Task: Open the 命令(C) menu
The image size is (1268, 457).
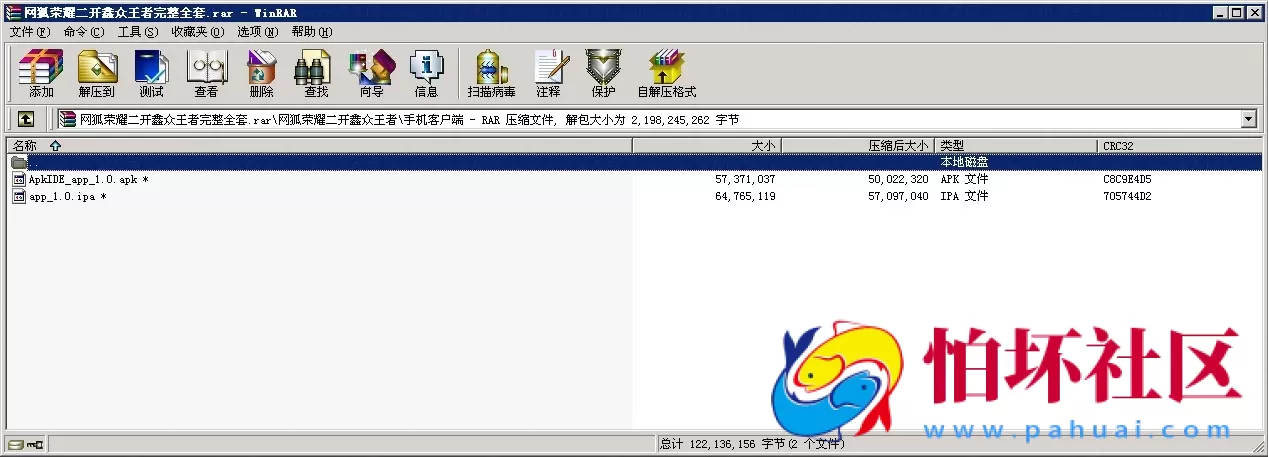Action: [x=83, y=32]
